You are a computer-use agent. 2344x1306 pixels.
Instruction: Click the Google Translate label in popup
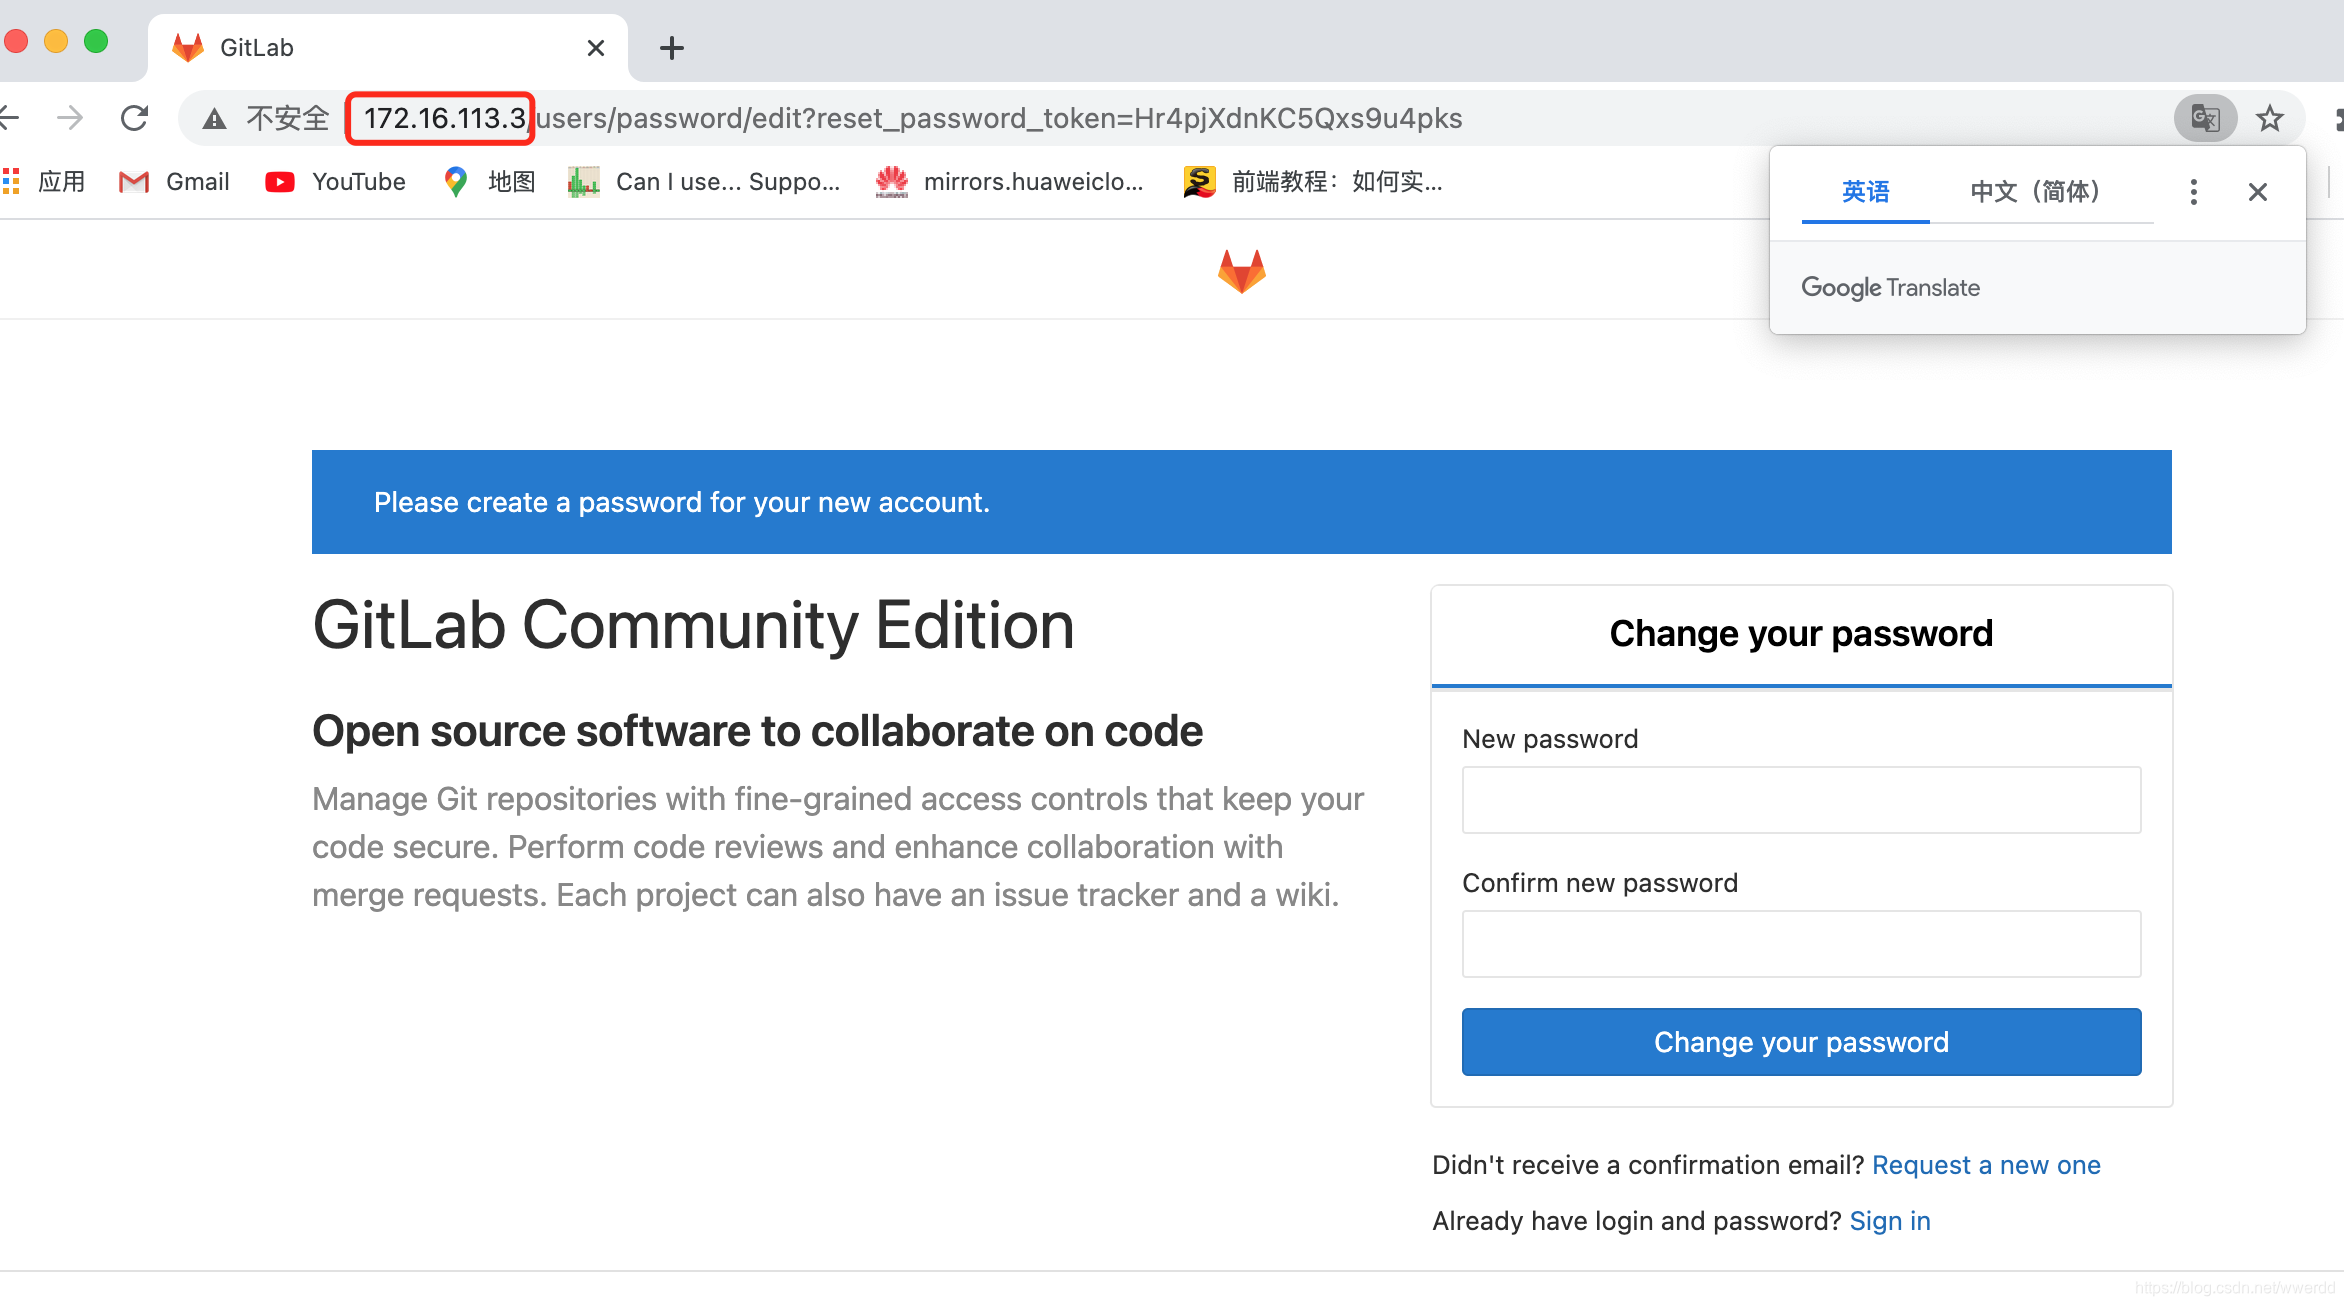[1890, 288]
